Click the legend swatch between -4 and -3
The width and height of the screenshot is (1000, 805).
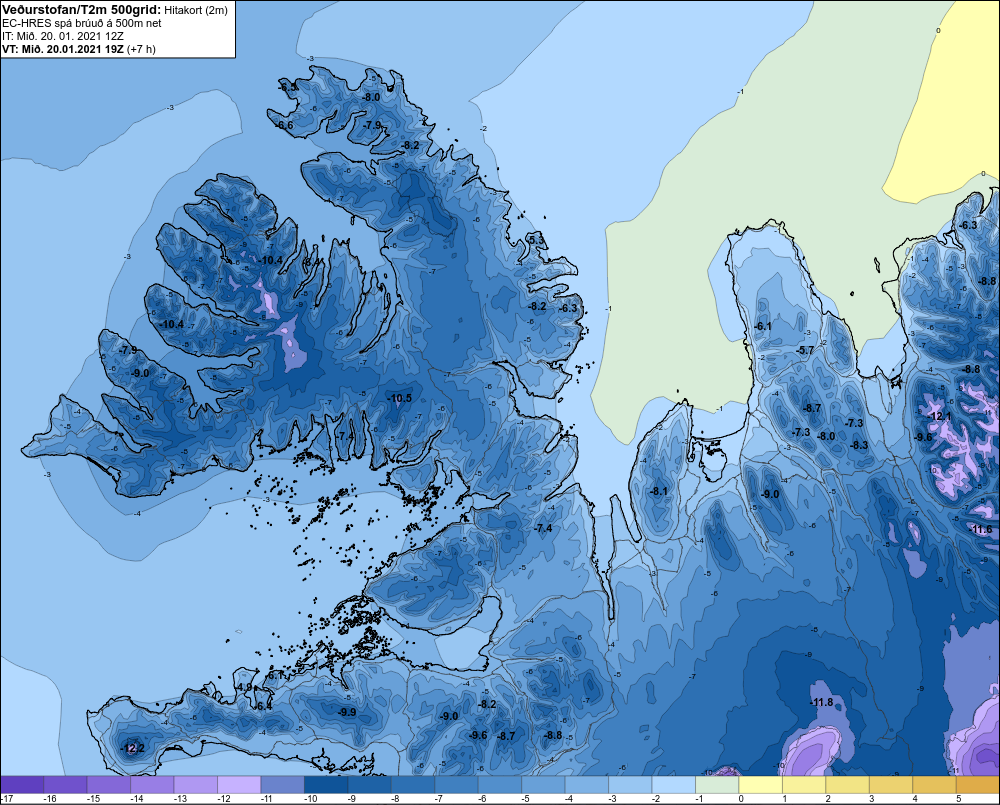[586, 785]
